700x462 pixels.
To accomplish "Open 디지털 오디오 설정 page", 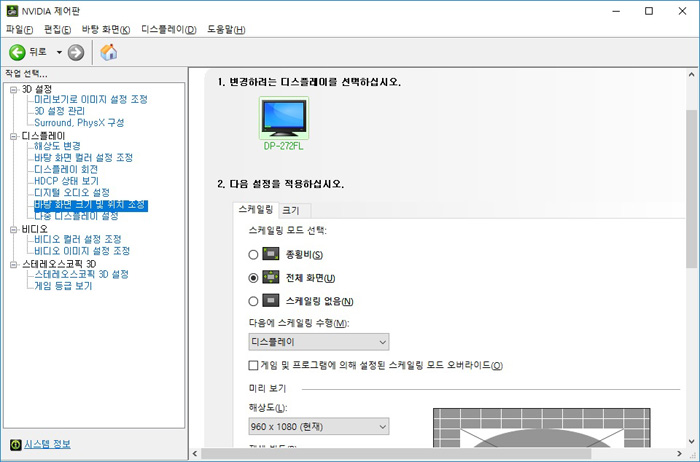I will (72, 192).
